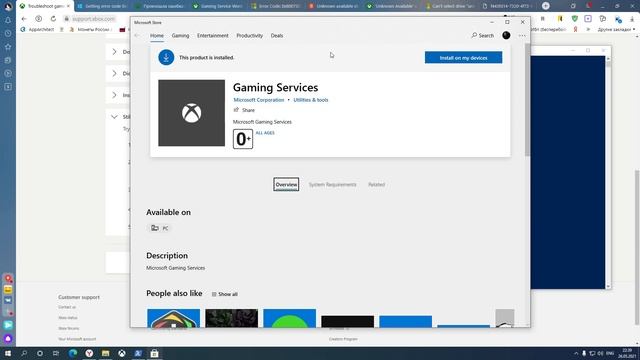Switch to the Getting error code browser tab
The image size is (640, 360).
(102, 6)
